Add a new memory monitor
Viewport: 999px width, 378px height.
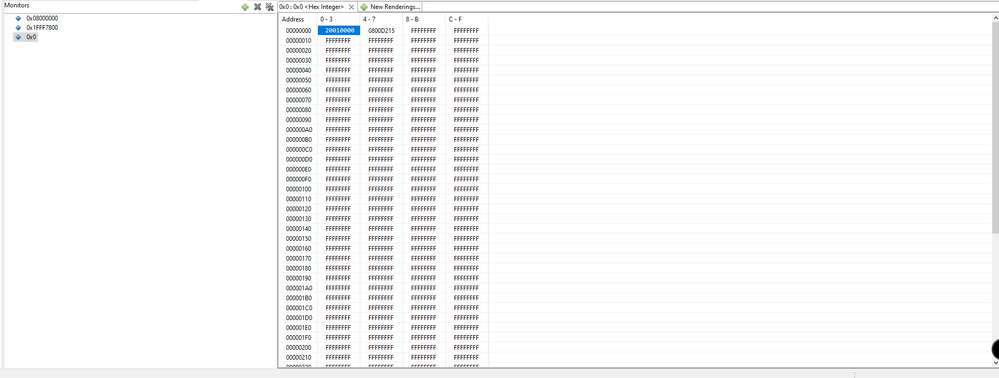coord(245,7)
